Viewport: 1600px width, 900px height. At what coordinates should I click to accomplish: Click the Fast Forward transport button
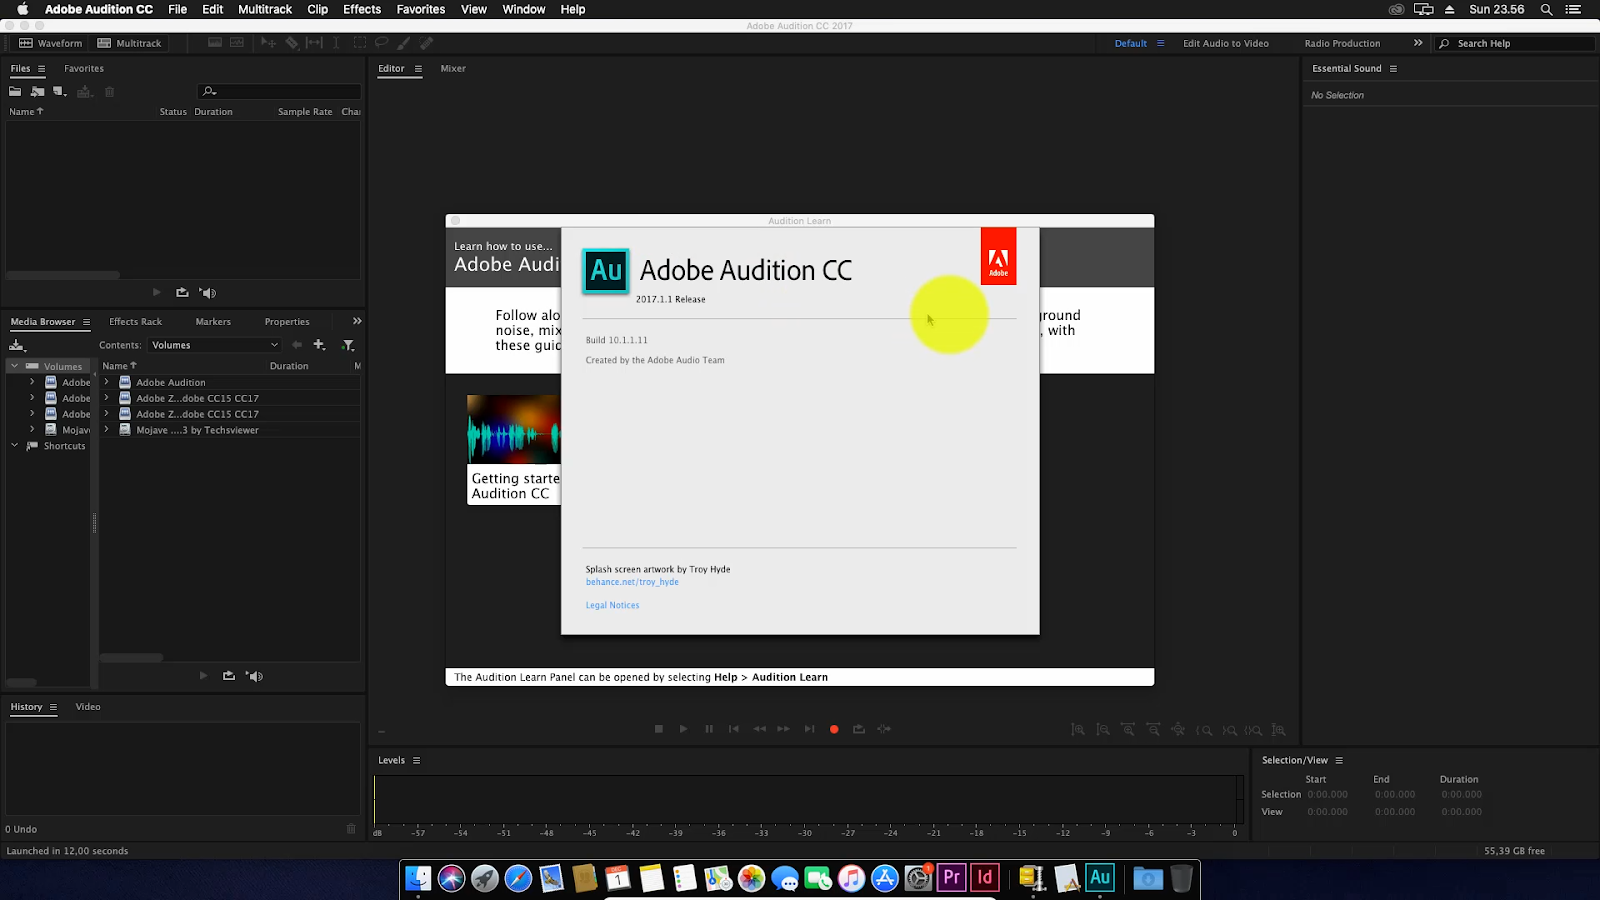pos(784,729)
